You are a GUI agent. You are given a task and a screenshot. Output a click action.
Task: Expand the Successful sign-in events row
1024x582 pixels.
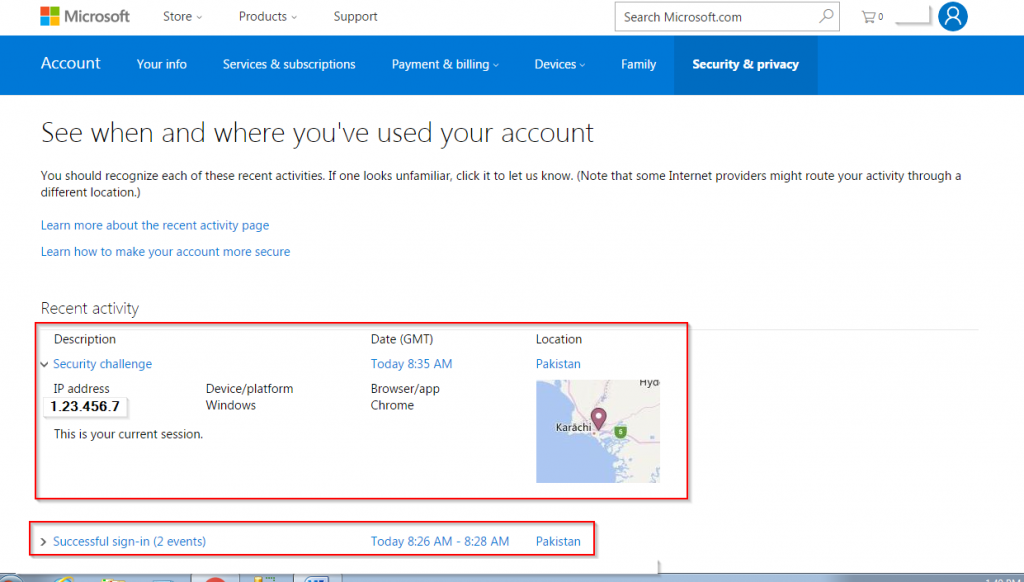44,542
